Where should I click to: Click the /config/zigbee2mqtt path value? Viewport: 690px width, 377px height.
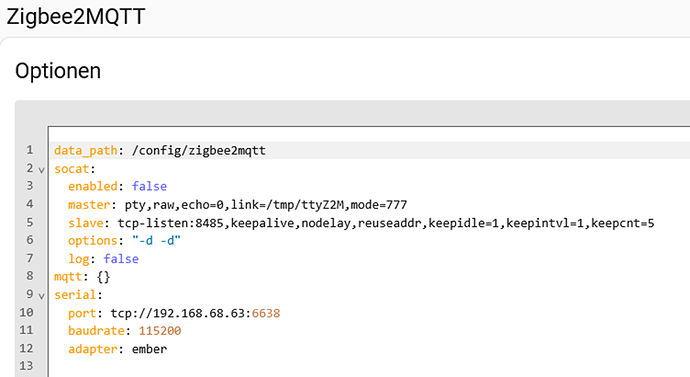tap(199, 150)
